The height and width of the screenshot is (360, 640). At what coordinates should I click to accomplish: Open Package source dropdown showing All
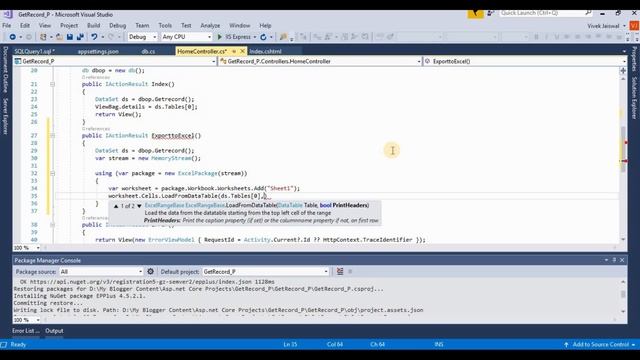tap(101, 271)
